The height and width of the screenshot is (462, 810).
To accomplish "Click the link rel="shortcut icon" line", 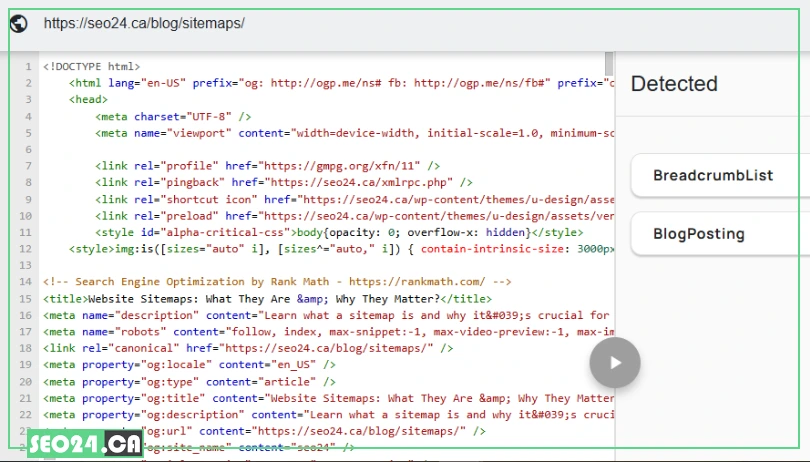I will [354, 199].
